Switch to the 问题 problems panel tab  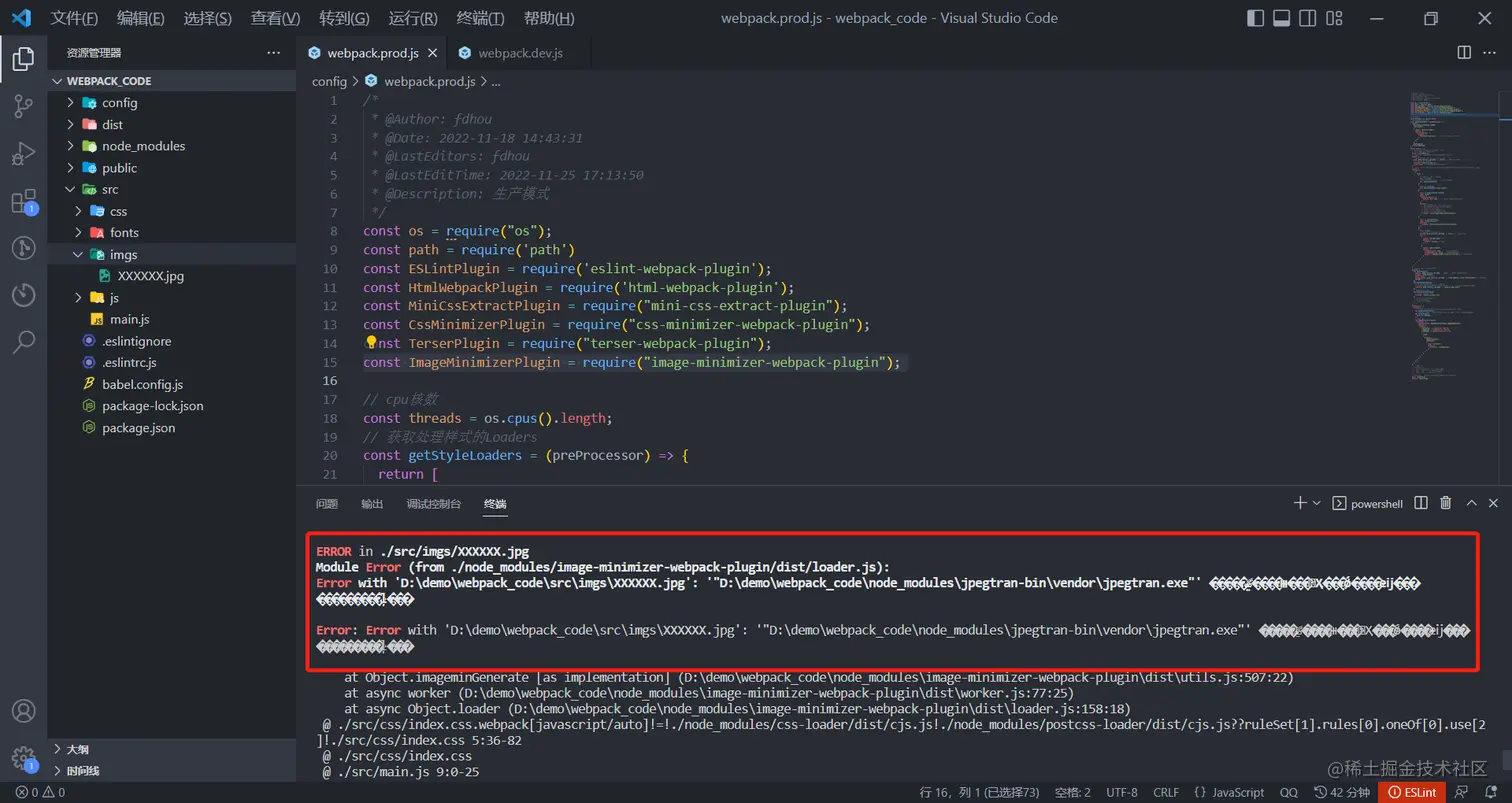[x=327, y=504]
